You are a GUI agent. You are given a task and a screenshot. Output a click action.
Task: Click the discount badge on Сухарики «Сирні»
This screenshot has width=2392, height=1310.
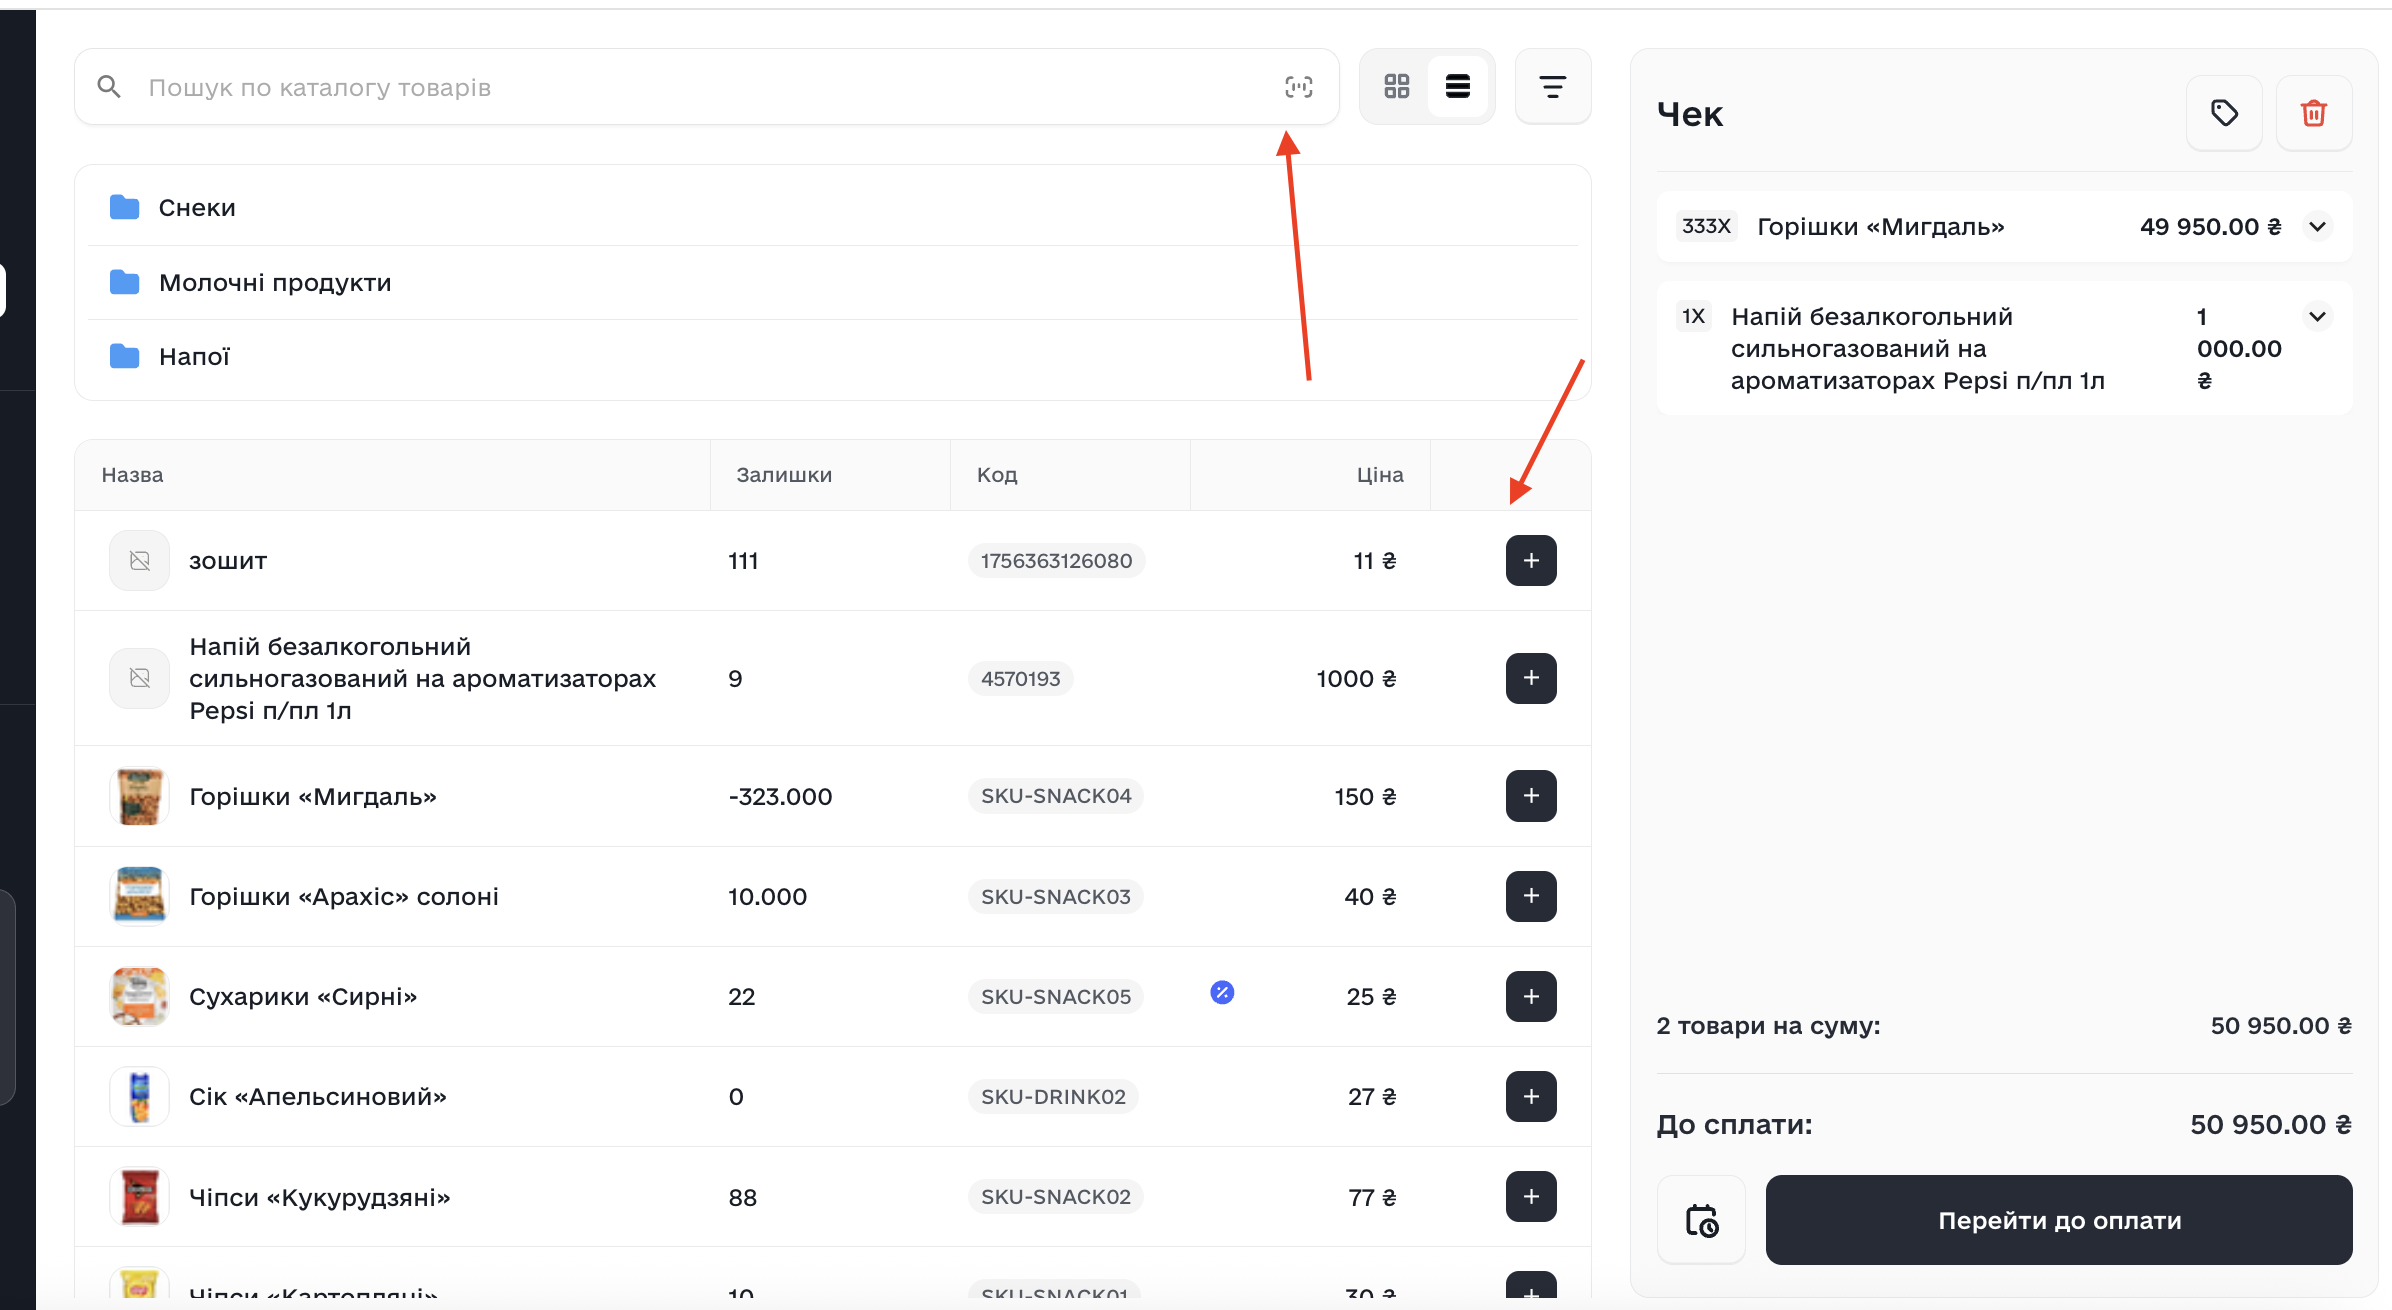(x=1221, y=992)
